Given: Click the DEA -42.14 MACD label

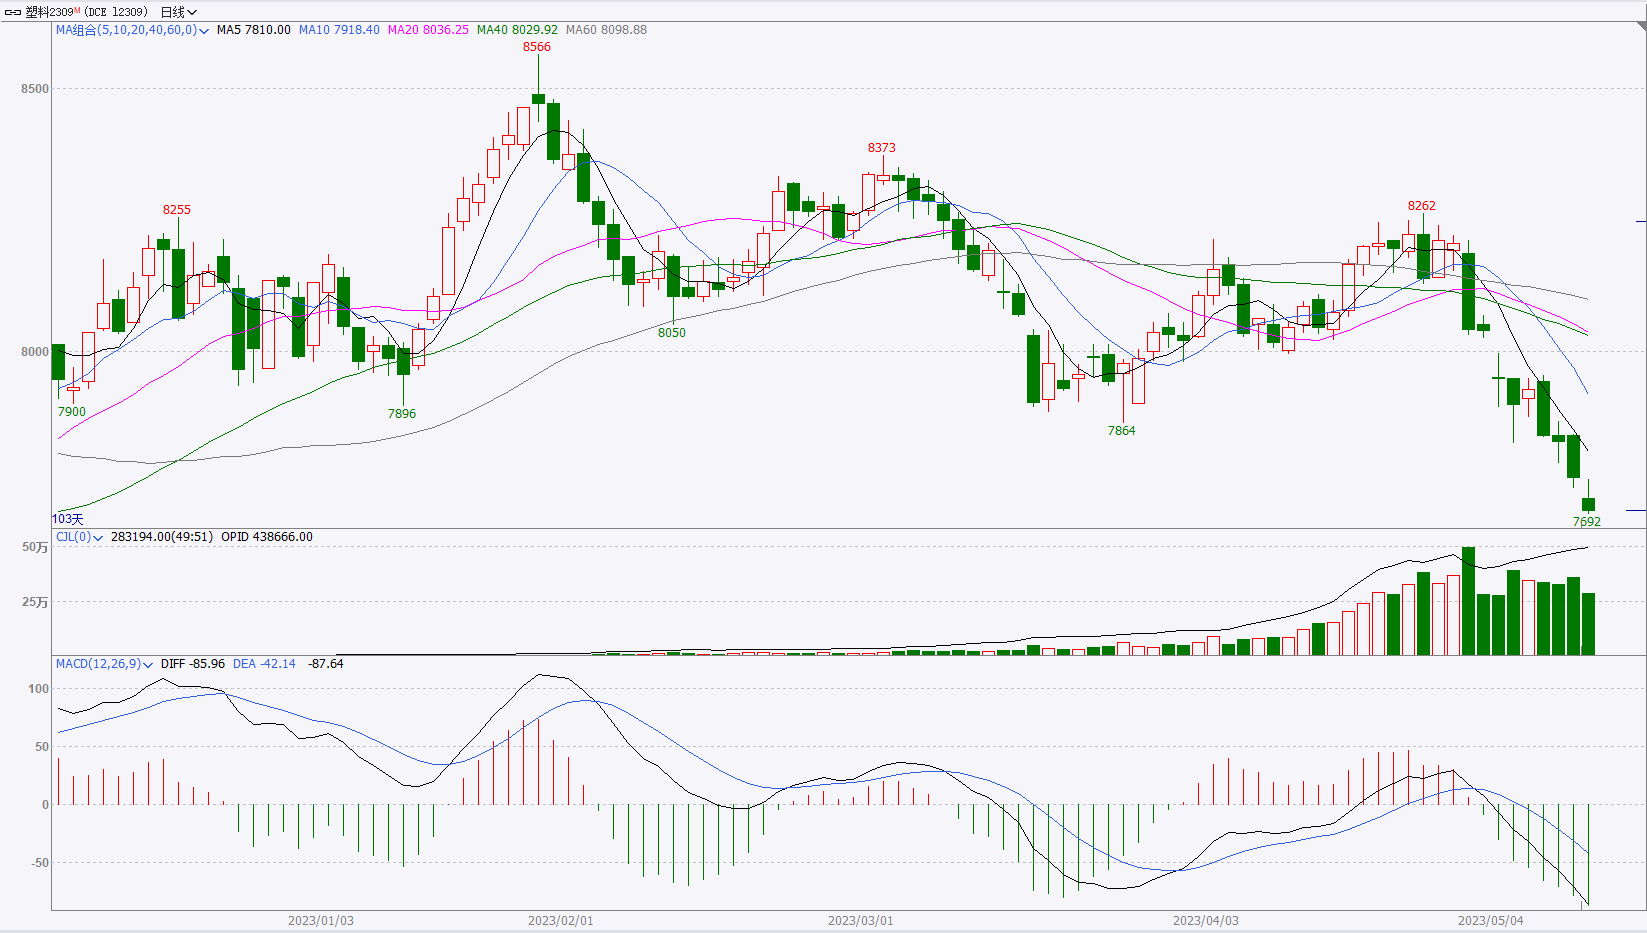Looking at the screenshot, I should pos(264,664).
